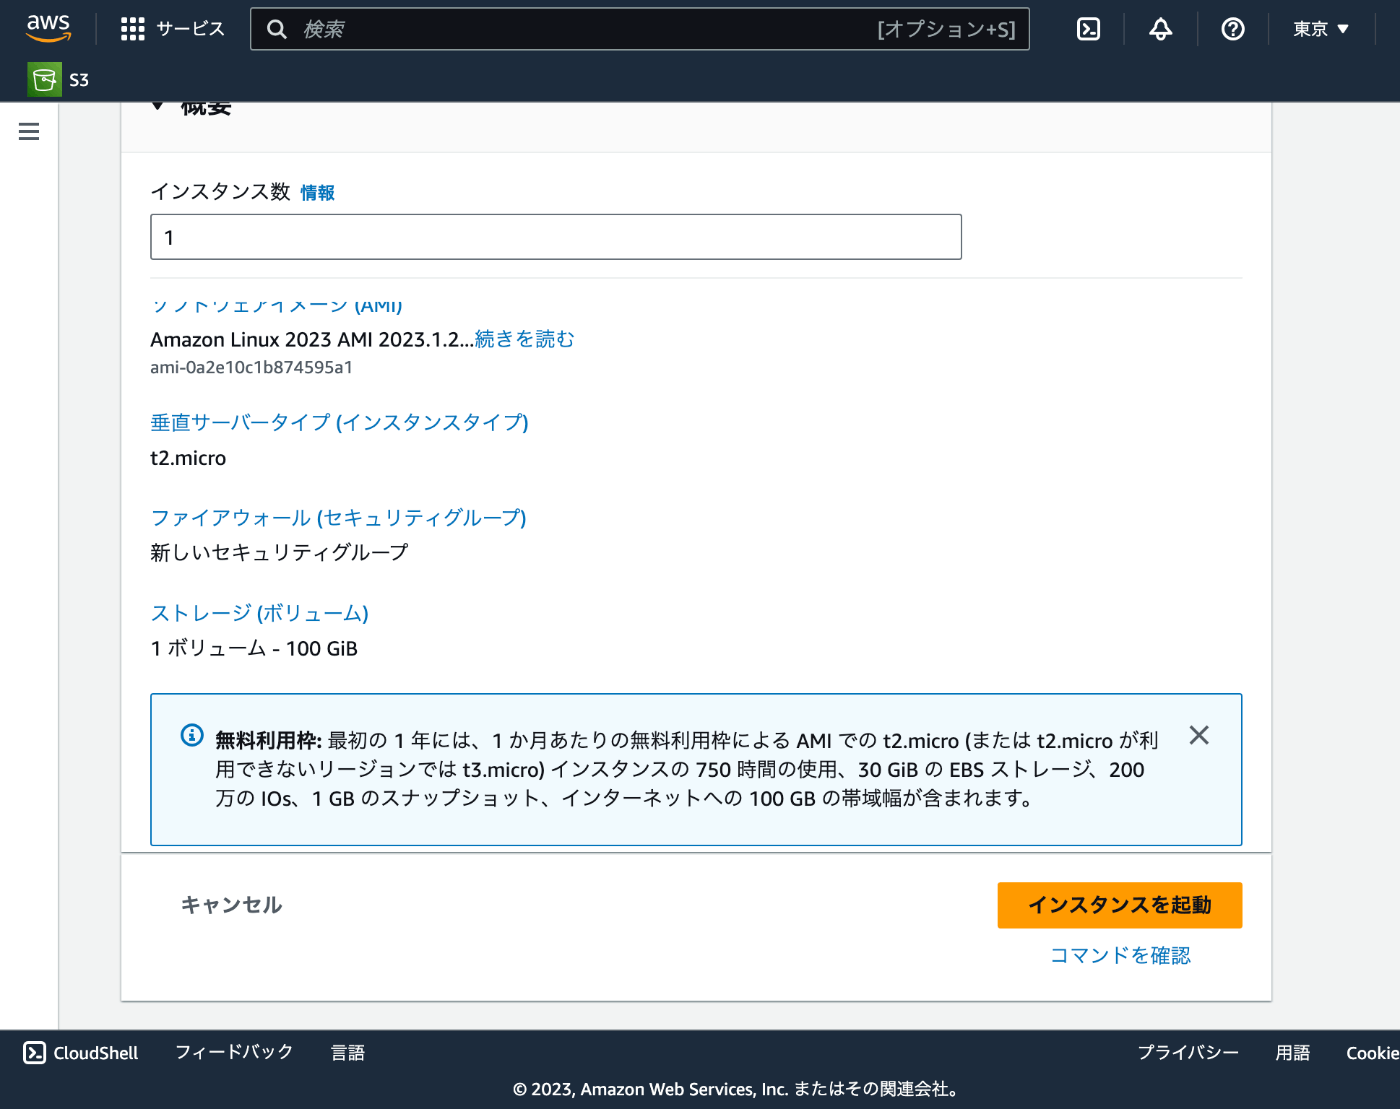1400x1109 pixels.
Task: Open フィードバック in footer
Action: (x=234, y=1052)
